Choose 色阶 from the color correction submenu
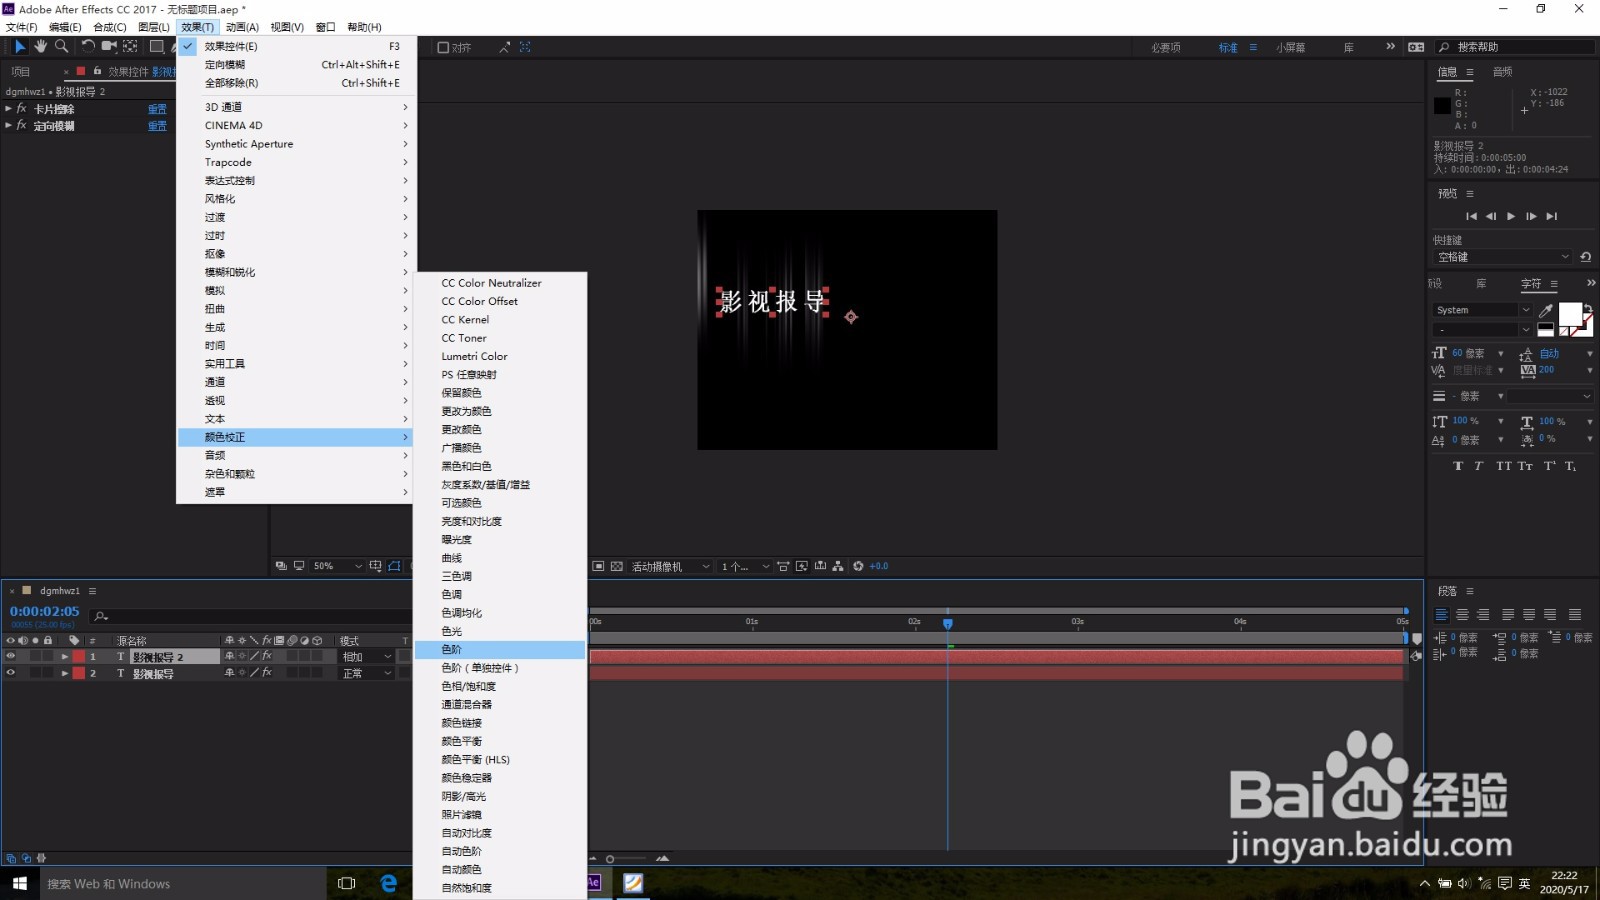Image resolution: width=1600 pixels, height=900 pixels. point(500,650)
